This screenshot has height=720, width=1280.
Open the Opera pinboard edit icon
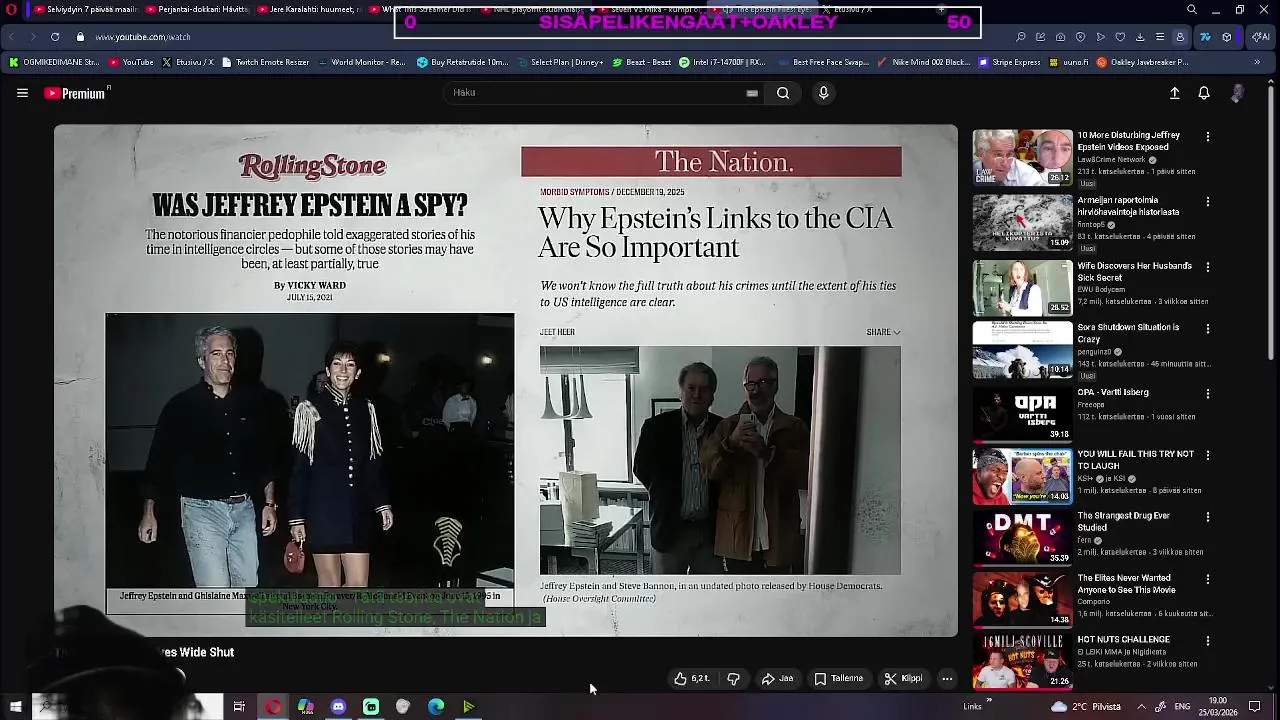pyautogui.click(x=1040, y=37)
